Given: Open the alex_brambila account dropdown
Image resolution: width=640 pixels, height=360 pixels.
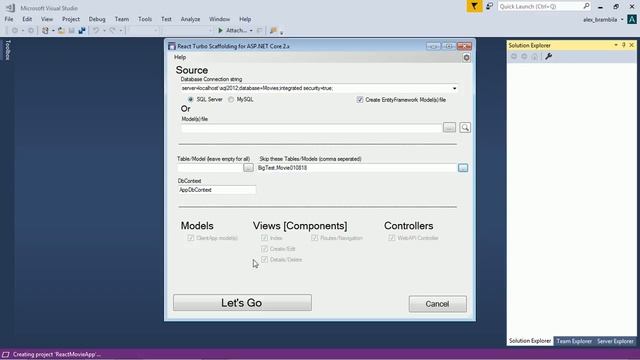Looking at the screenshot, I should pos(622,20).
